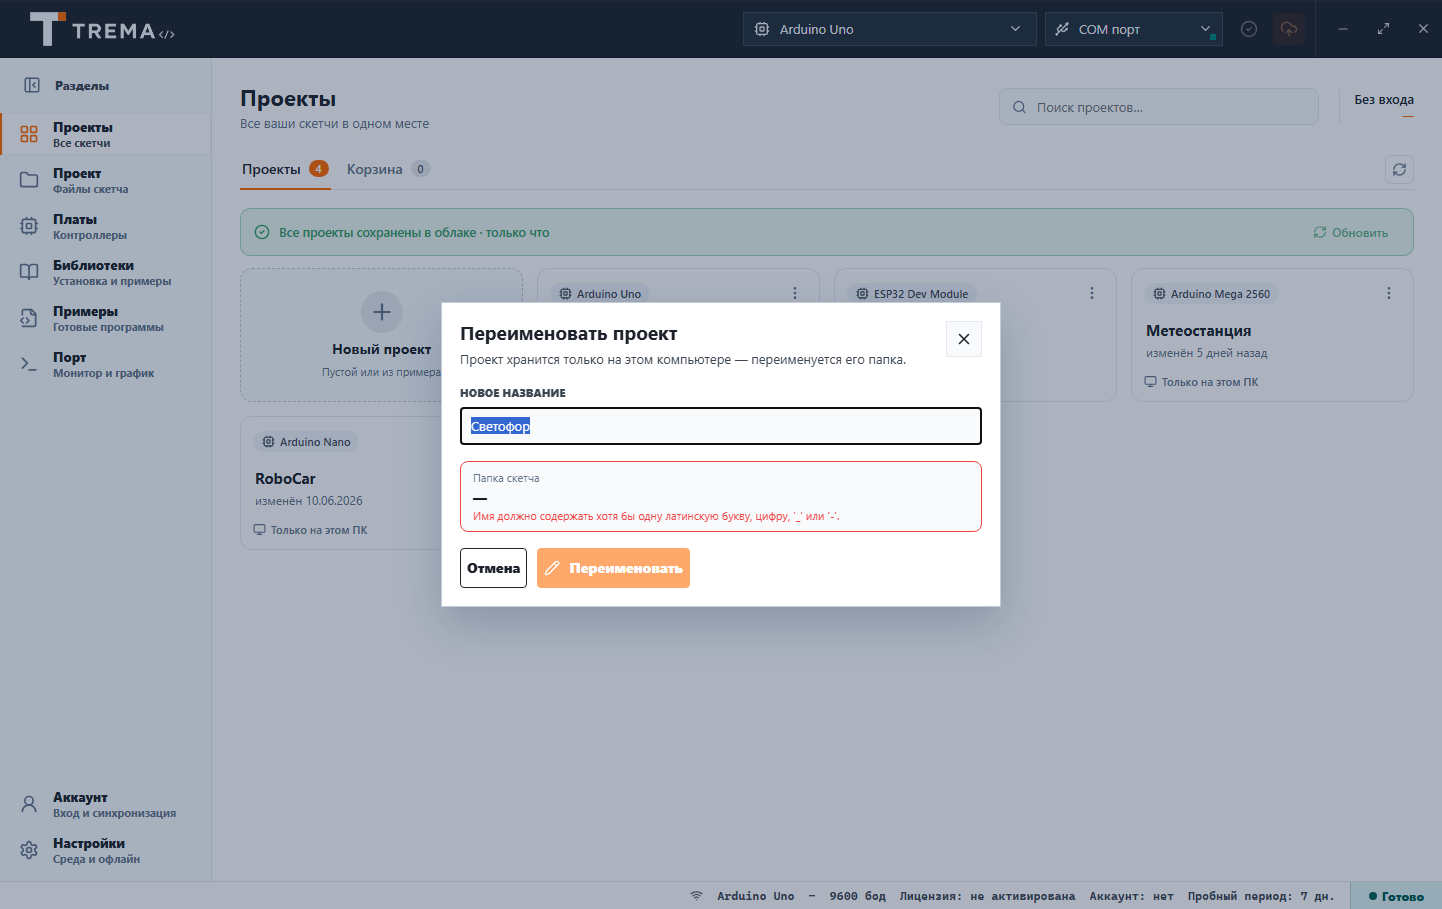Expand the Arduino Uno board dropdown
This screenshot has height=909, width=1442.
coord(889,29)
